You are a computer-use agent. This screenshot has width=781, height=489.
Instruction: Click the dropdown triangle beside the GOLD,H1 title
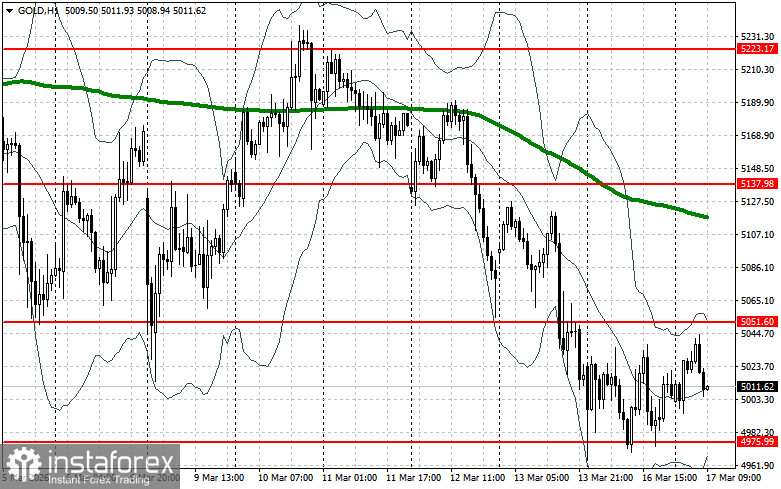click(9, 11)
